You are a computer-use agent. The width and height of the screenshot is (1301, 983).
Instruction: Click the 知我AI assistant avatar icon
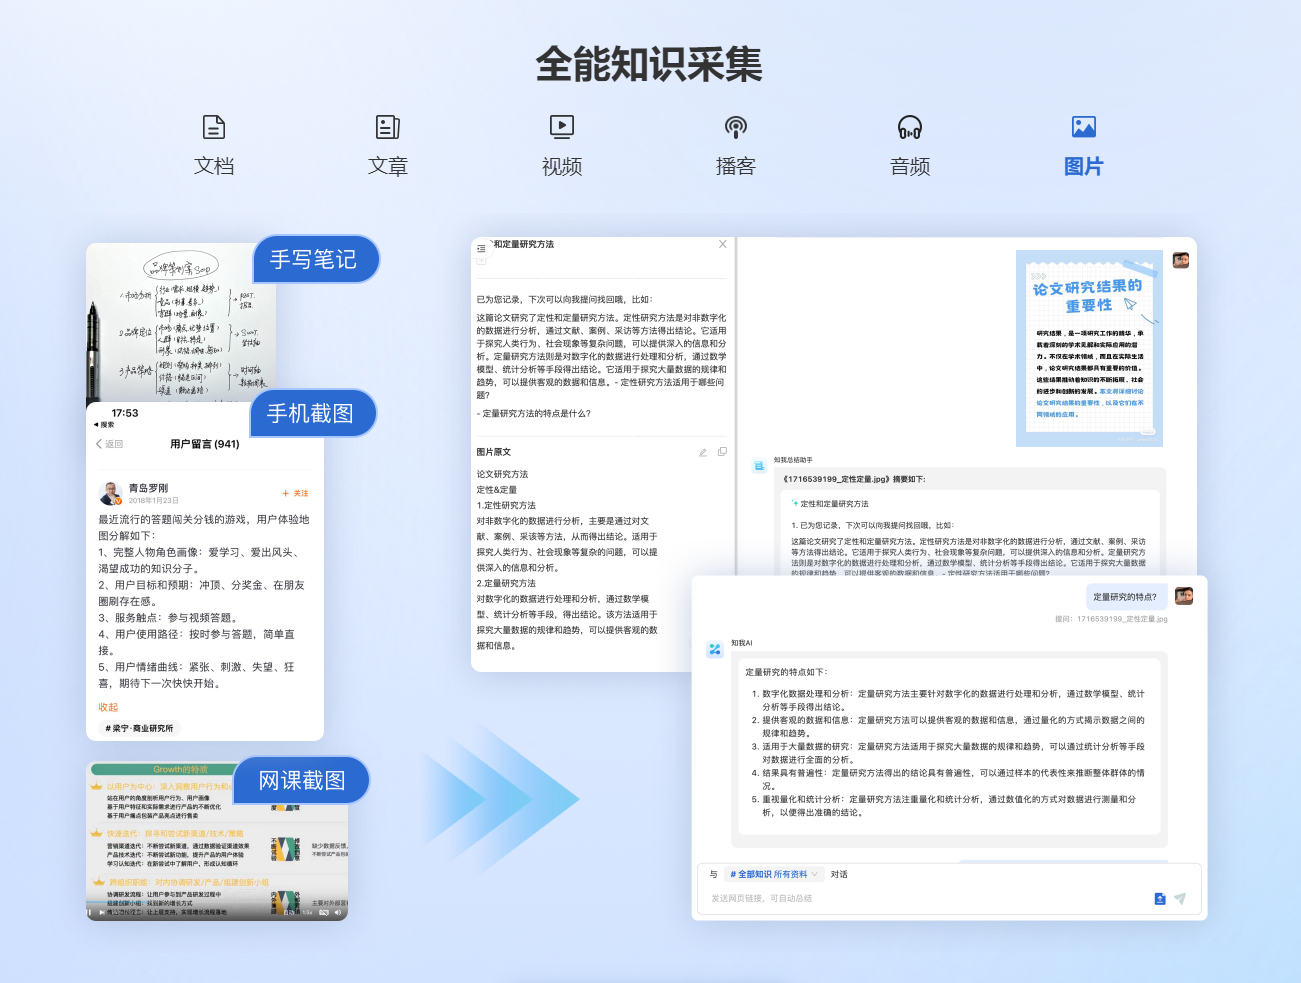click(x=715, y=649)
